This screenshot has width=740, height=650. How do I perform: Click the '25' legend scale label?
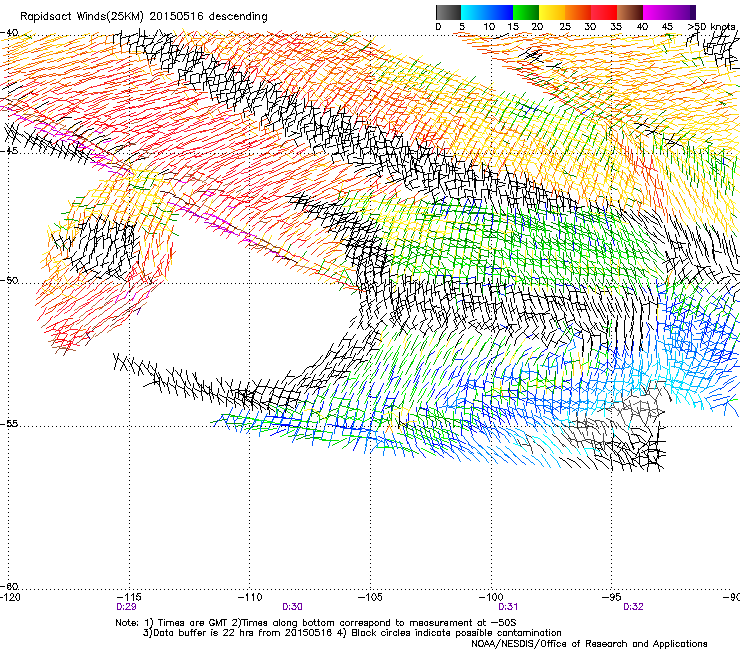tap(564, 27)
